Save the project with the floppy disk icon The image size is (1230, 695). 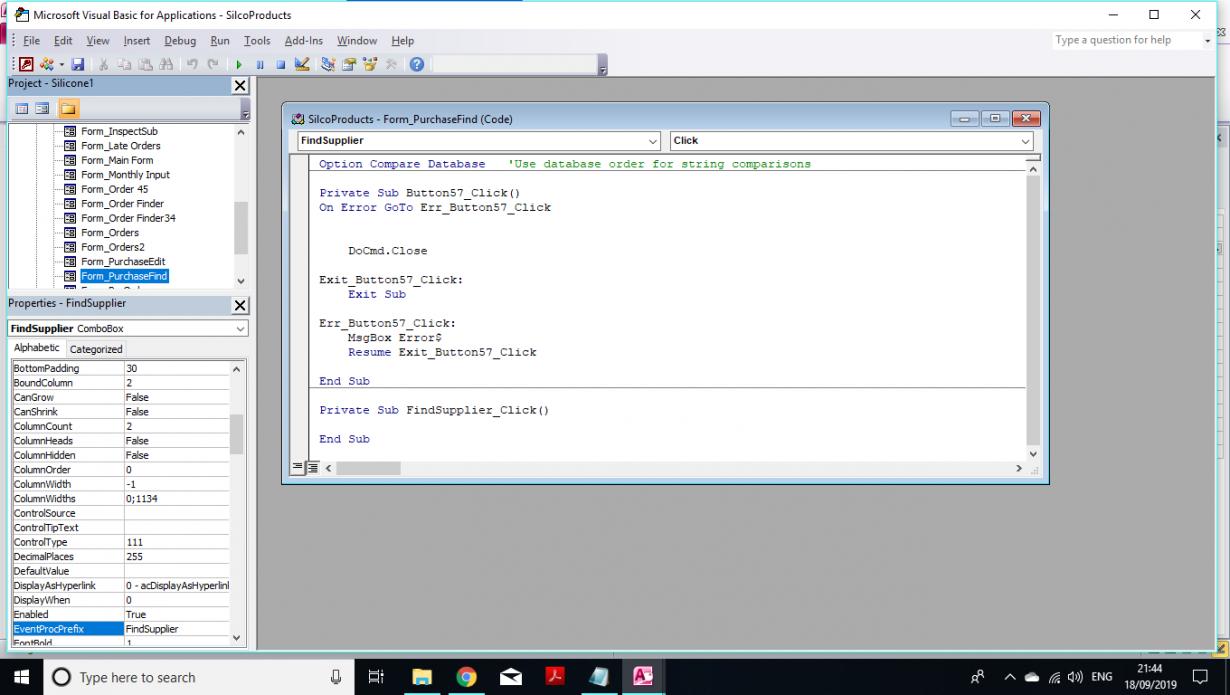point(76,65)
